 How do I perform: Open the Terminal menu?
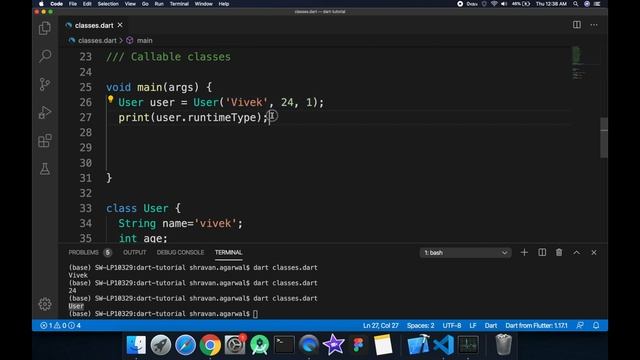point(179,4)
